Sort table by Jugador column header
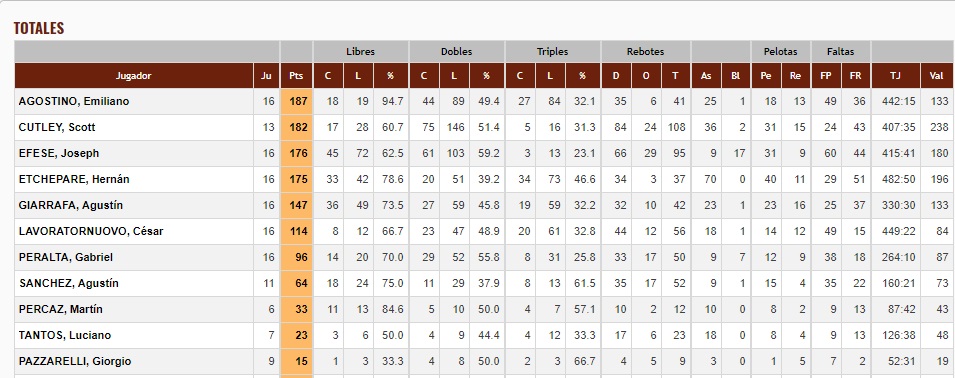955x378 pixels. pos(134,76)
